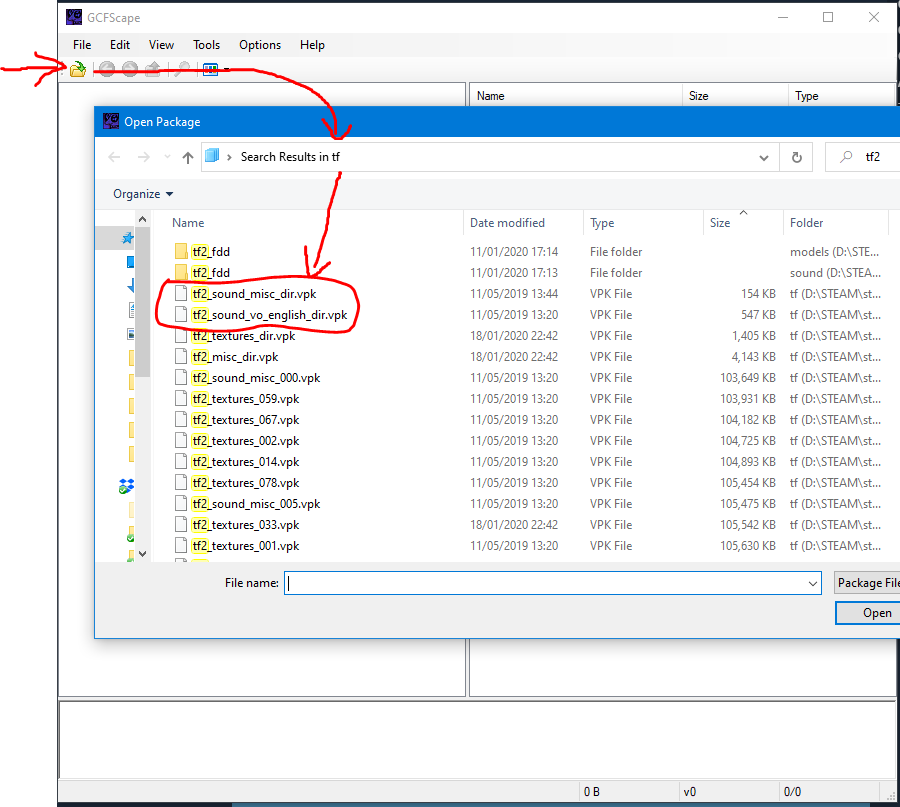Screen dimensions: 900x807
Task: Click the Forward navigation icon in GCFScape toolbar
Action: [x=130, y=69]
